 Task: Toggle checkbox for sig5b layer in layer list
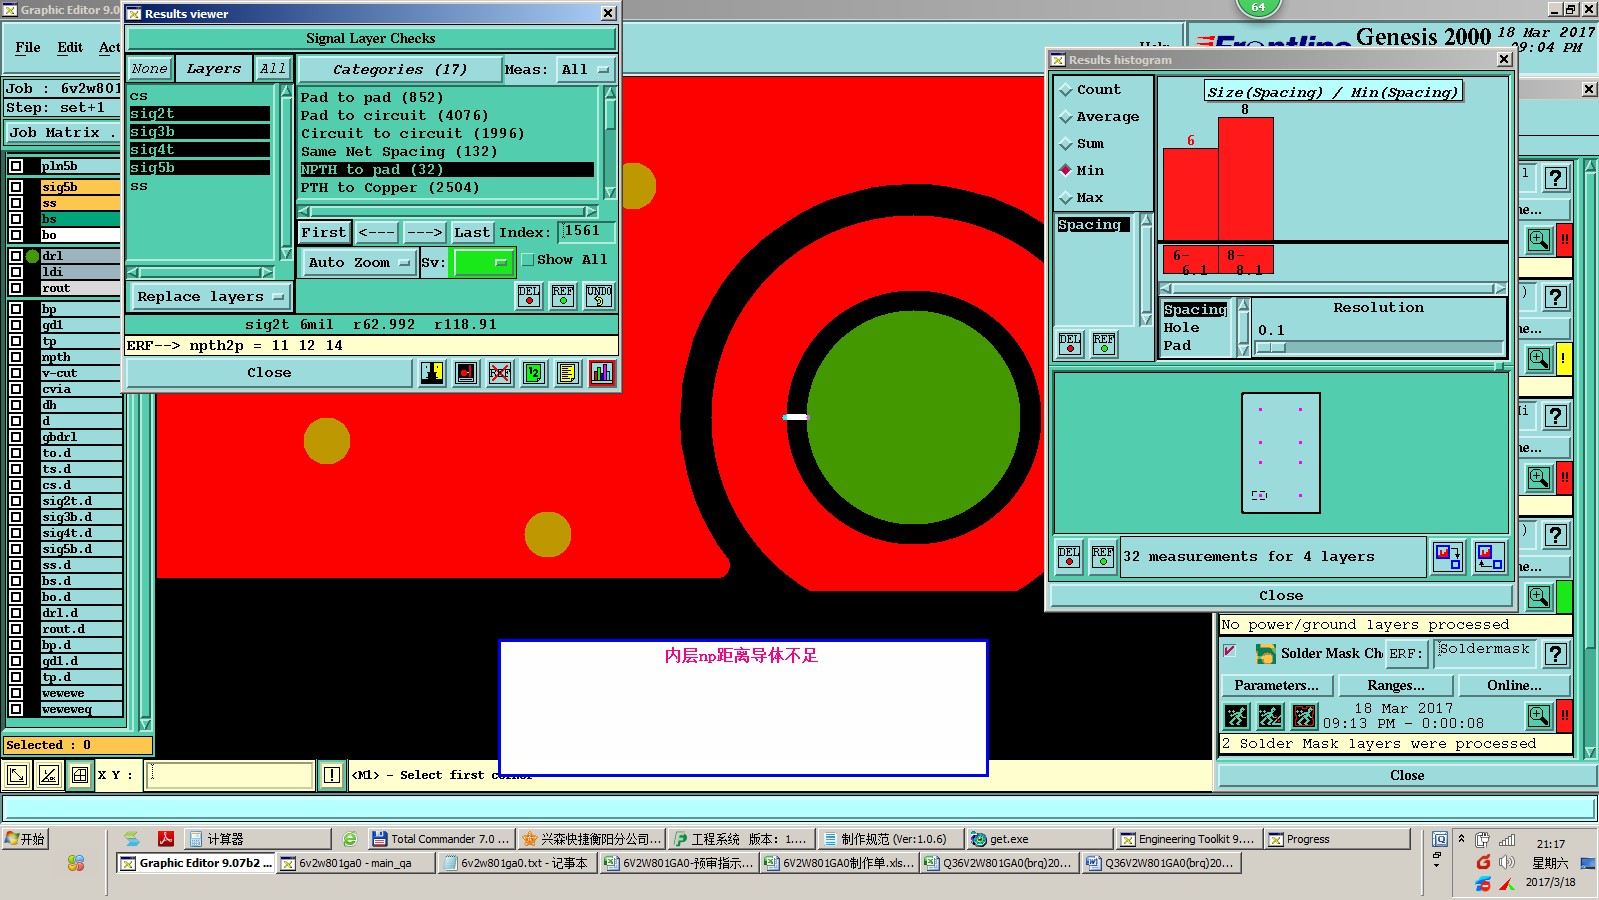[x=16, y=187]
